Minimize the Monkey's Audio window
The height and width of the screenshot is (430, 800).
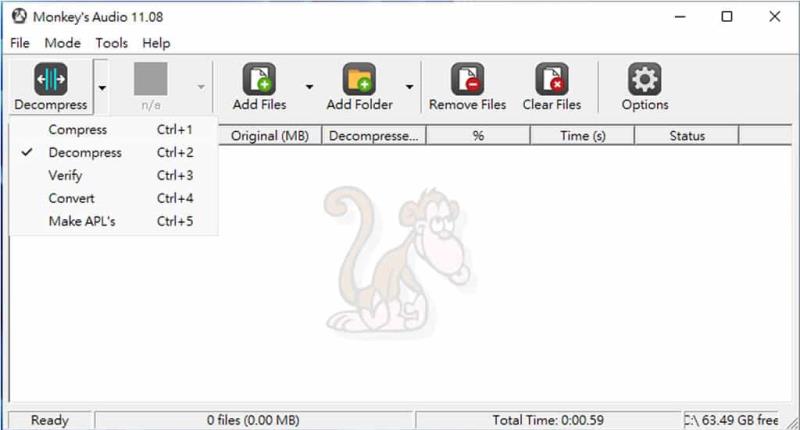coord(680,17)
